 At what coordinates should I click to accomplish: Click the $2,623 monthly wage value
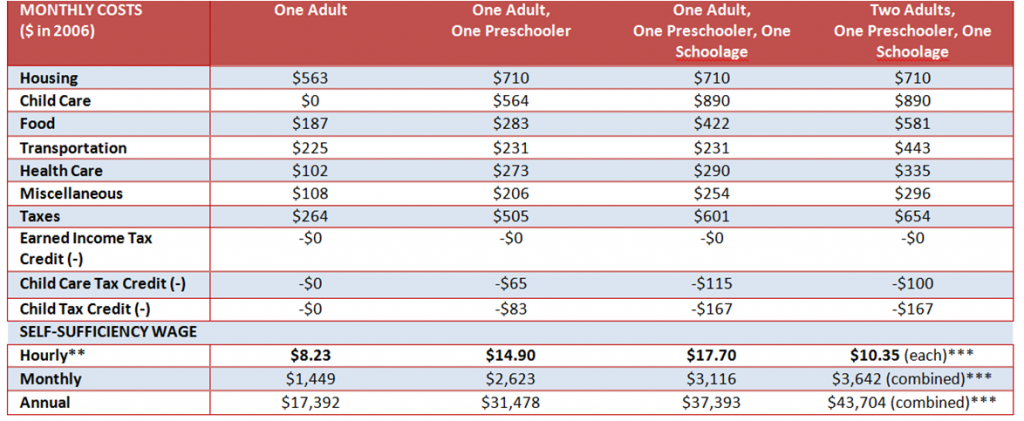[x=510, y=379]
